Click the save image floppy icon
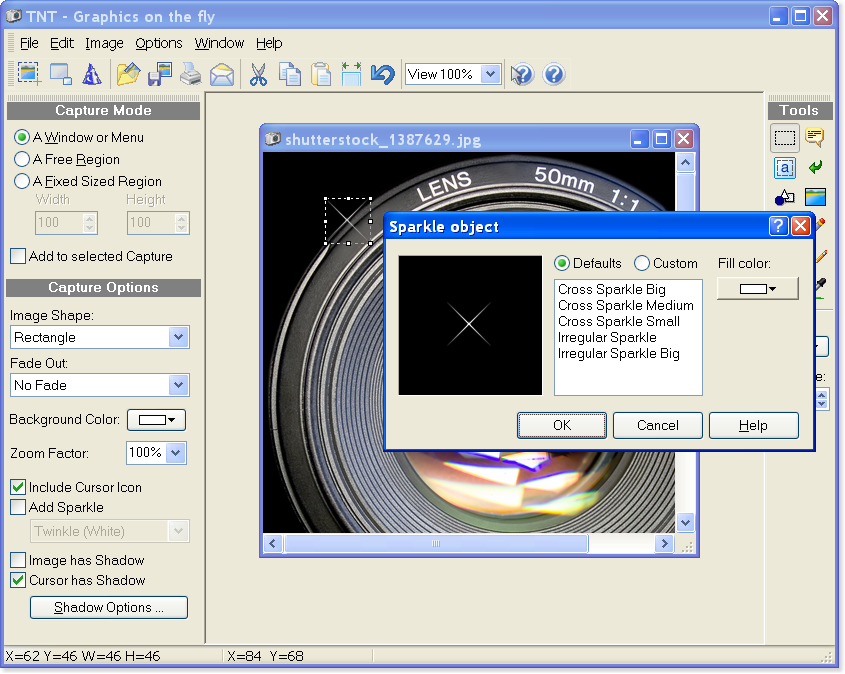The image size is (845, 674). [x=160, y=74]
